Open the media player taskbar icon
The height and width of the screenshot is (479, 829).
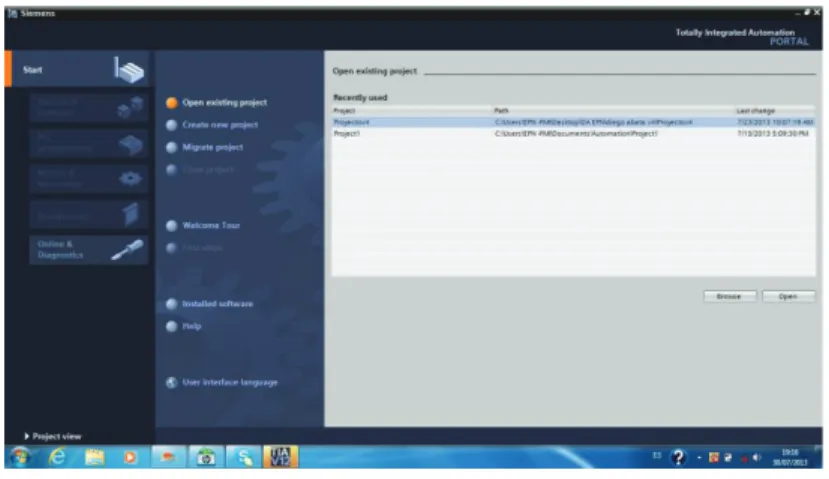click(x=130, y=457)
